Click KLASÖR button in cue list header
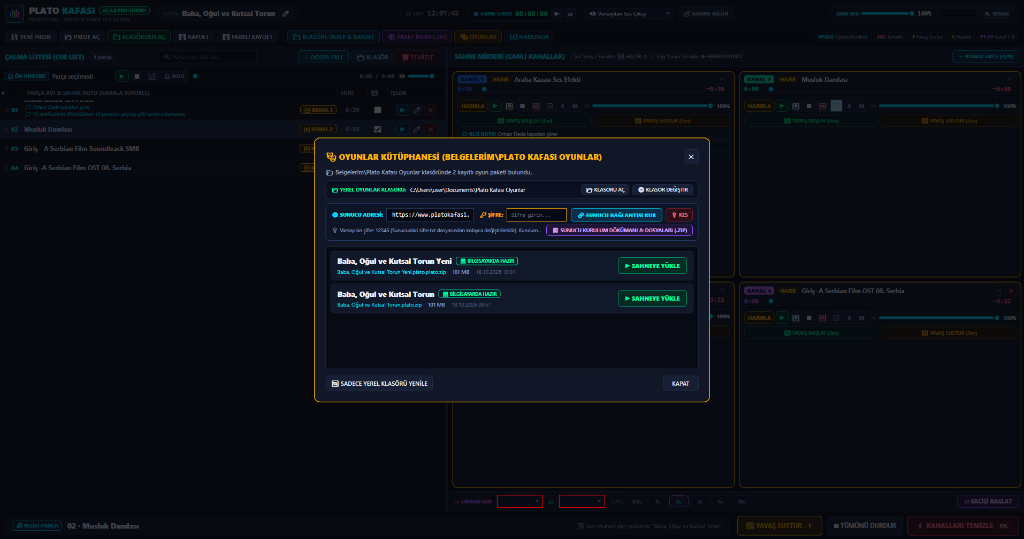Viewport: 1024px width, 539px height. point(372,57)
